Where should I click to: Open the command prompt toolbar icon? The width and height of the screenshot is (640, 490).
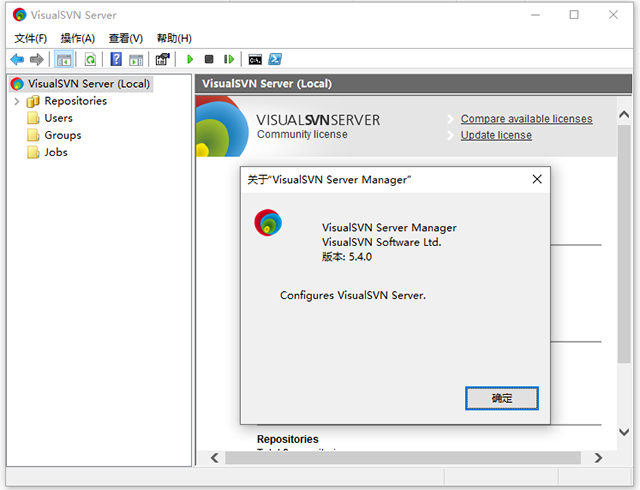[255, 60]
